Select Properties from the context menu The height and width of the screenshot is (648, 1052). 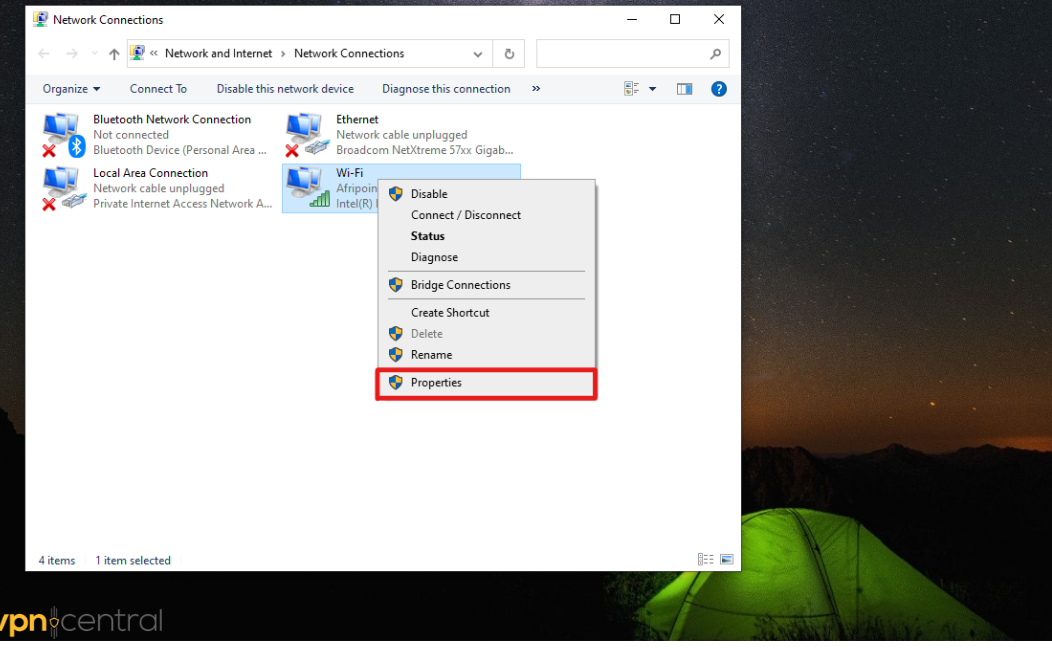click(x=435, y=382)
